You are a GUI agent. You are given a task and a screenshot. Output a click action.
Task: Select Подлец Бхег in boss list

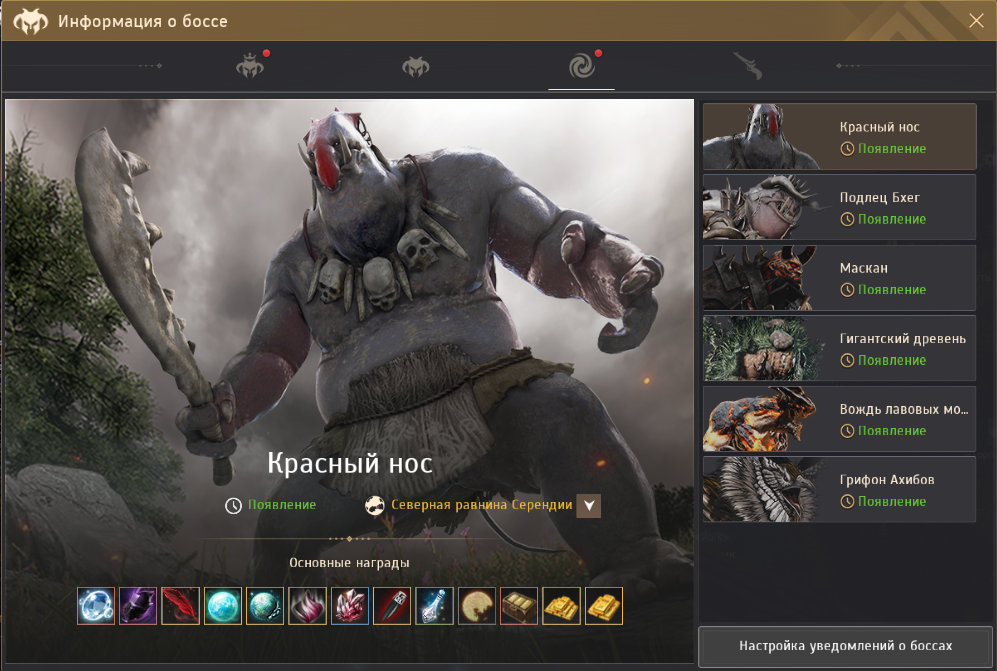(839, 207)
